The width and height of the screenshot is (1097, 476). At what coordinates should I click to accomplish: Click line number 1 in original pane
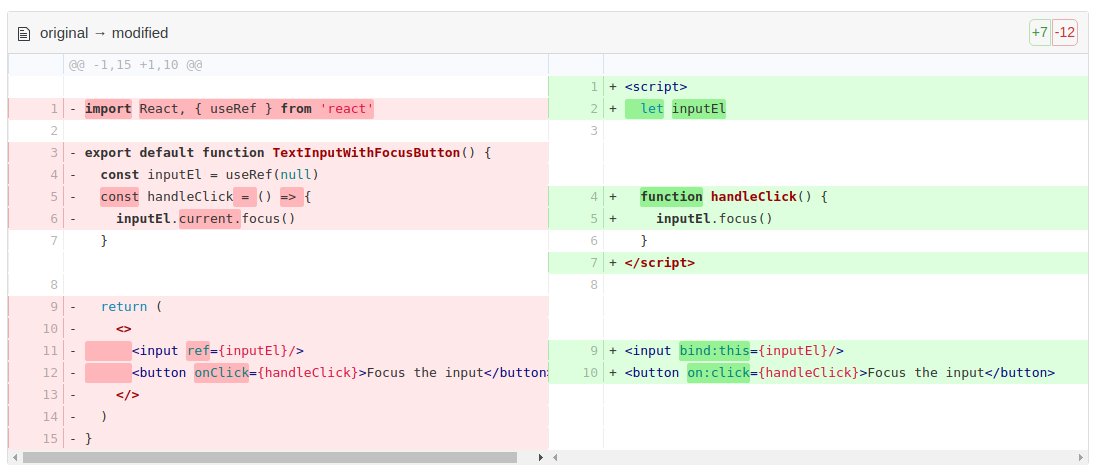(x=52, y=109)
